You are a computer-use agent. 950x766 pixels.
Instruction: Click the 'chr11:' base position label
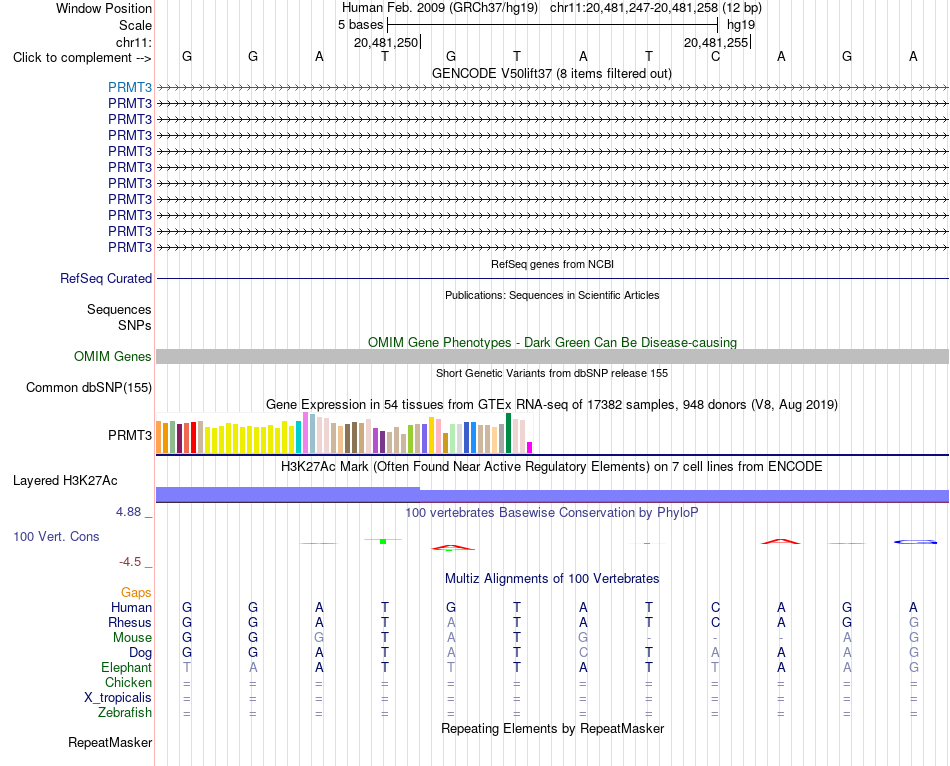[133, 42]
